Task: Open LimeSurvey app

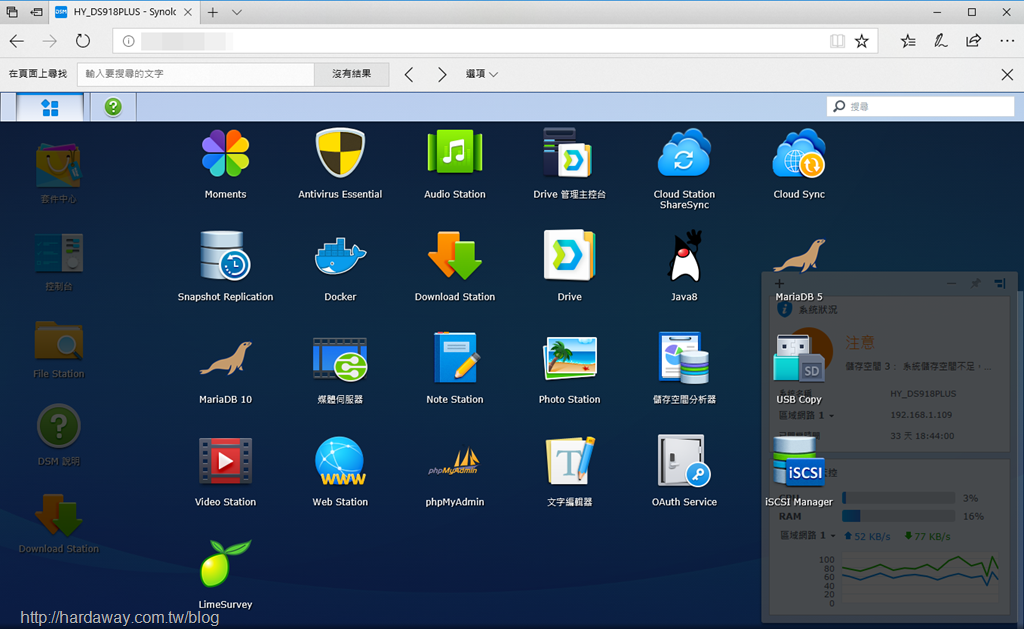Action: [x=225, y=564]
